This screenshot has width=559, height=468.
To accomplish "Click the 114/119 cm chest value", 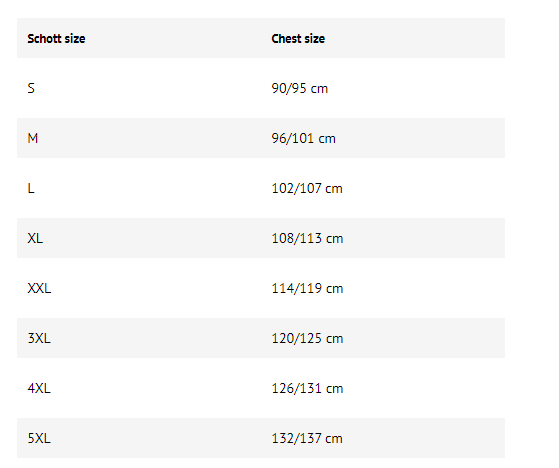I will point(307,288).
